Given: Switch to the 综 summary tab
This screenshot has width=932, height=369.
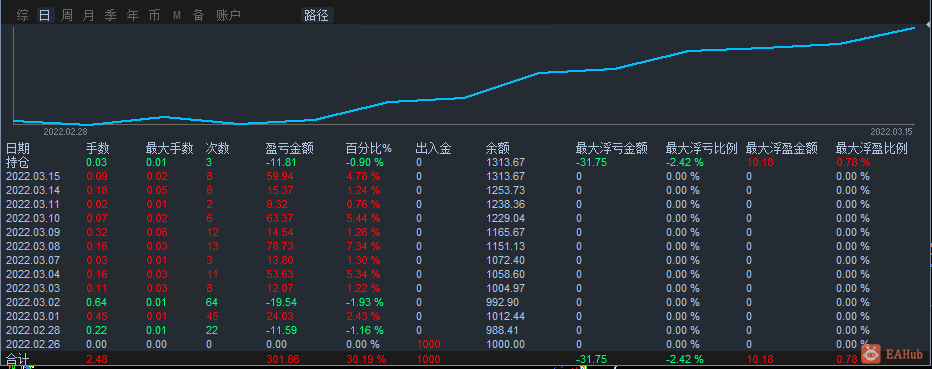Looking at the screenshot, I should (23, 15).
